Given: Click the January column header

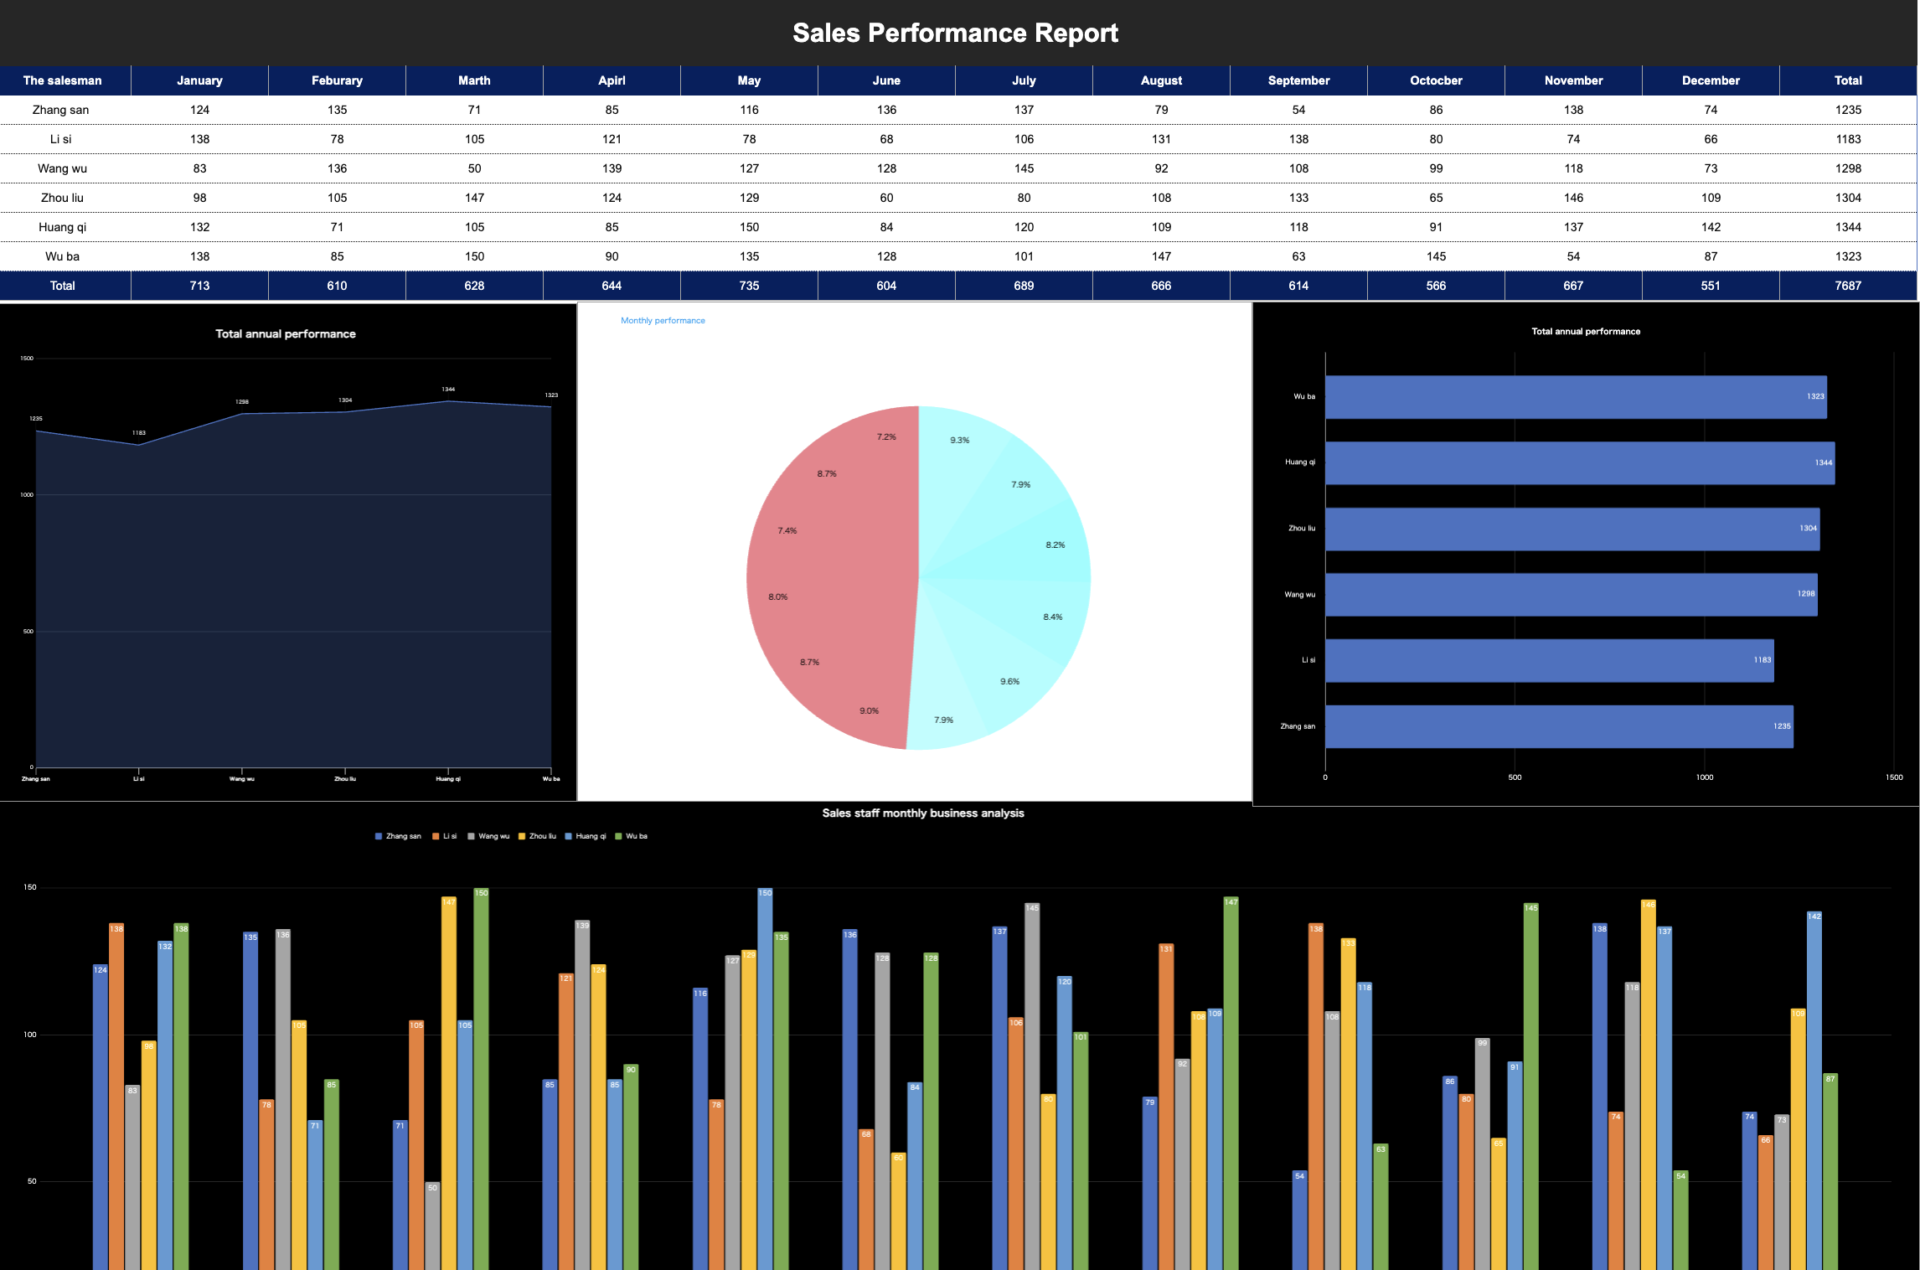Looking at the screenshot, I should click(x=199, y=80).
